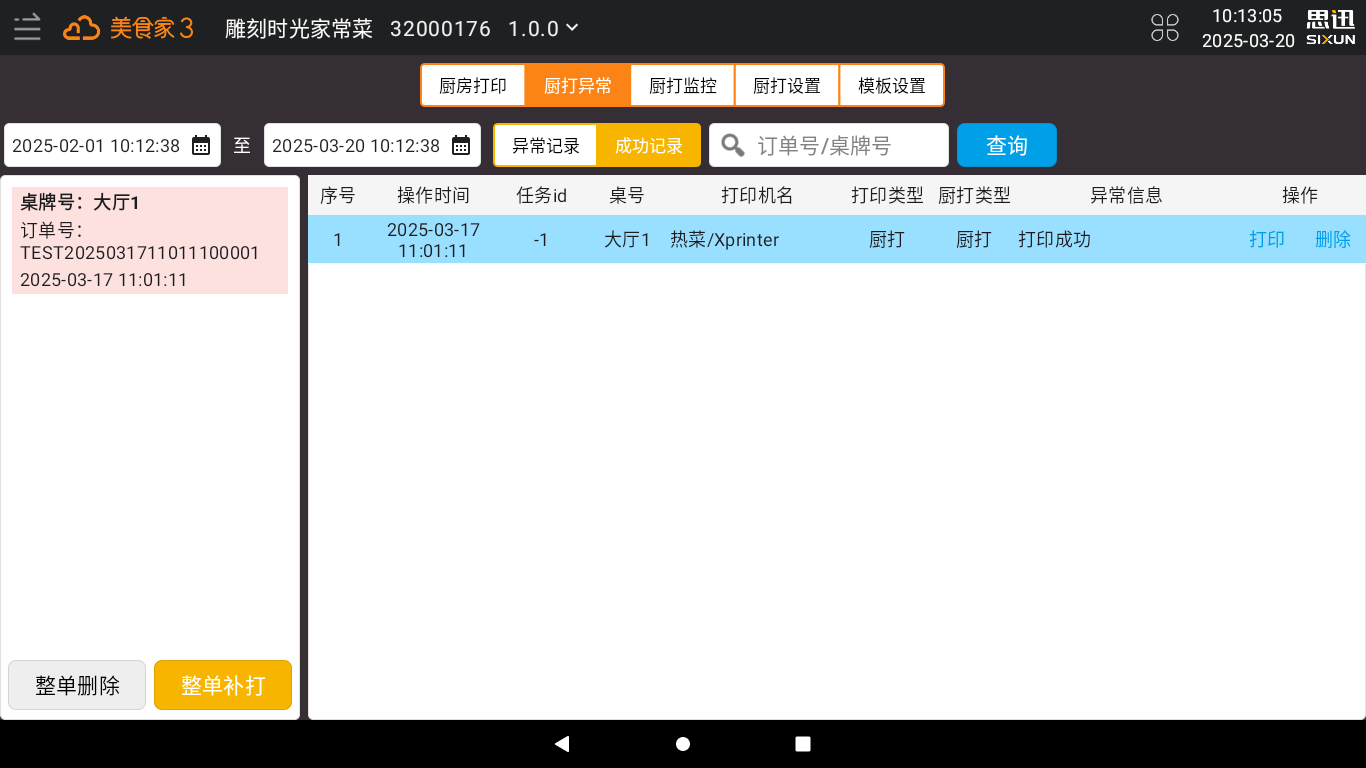Click the grid icon near the clock

(1165, 28)
